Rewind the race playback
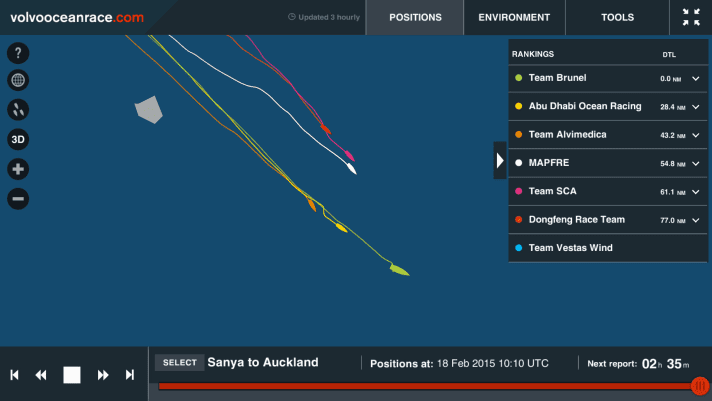The height and width of the screenshot is (401, 712). [41, 375]
